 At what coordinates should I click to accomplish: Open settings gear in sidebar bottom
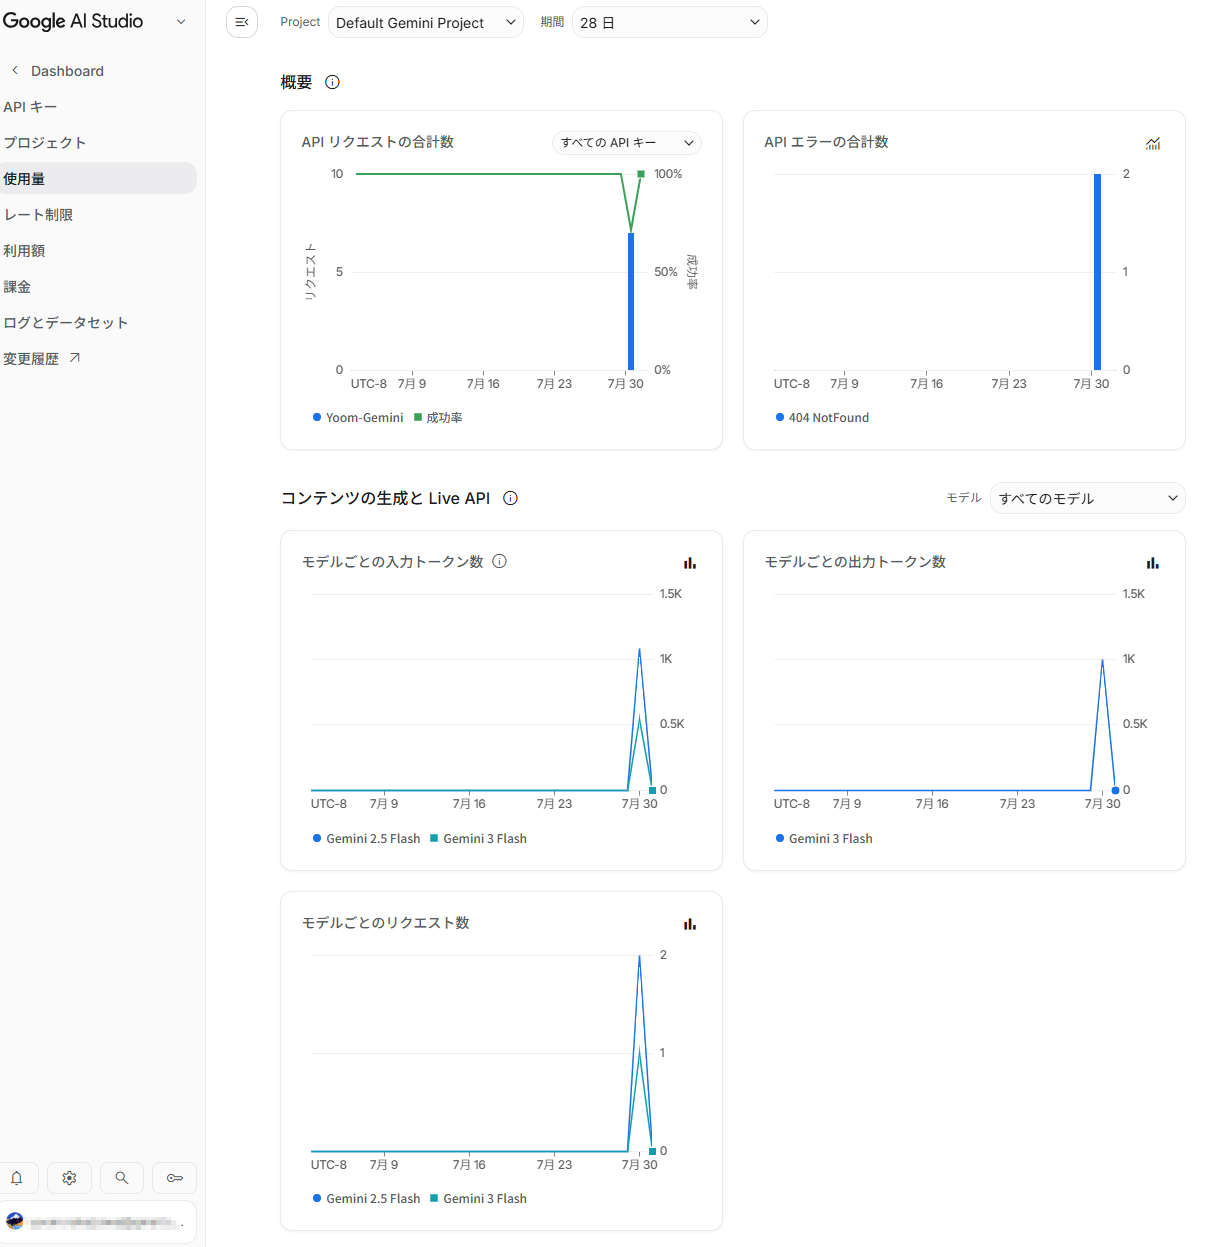[x=69, y=1178]
